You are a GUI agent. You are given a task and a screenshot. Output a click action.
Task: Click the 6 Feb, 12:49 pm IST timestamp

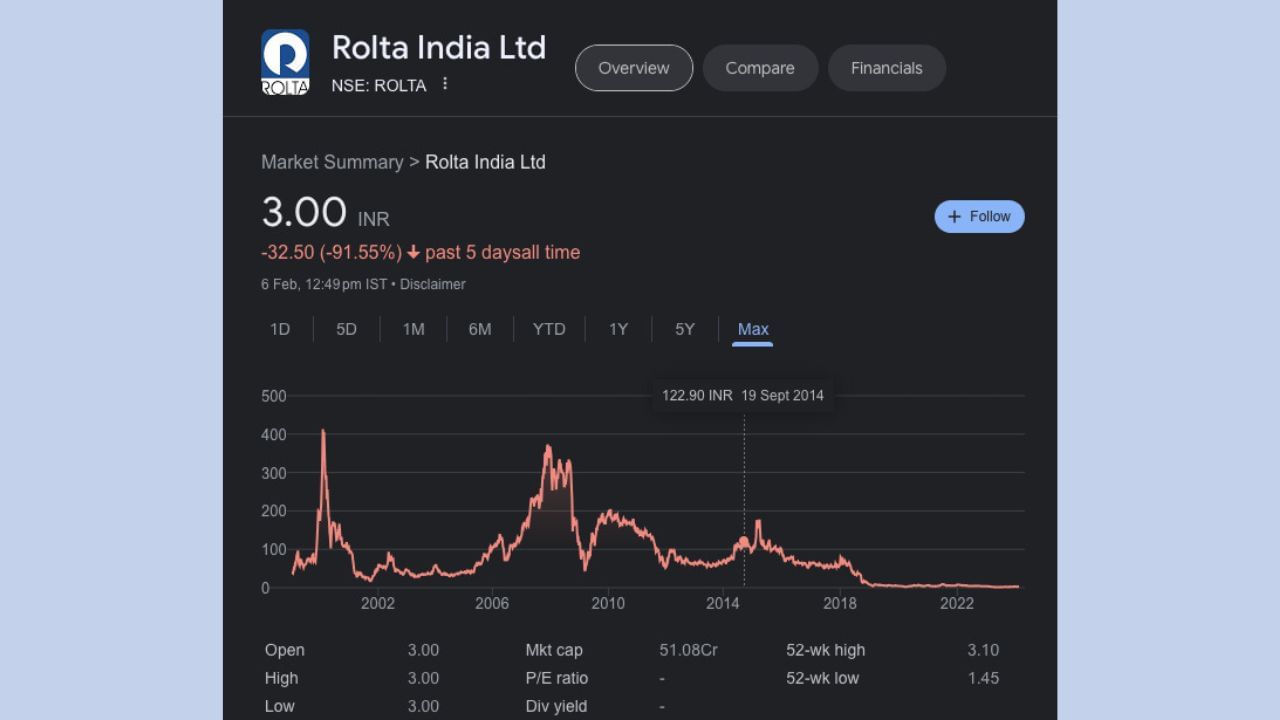coord(324,284)
